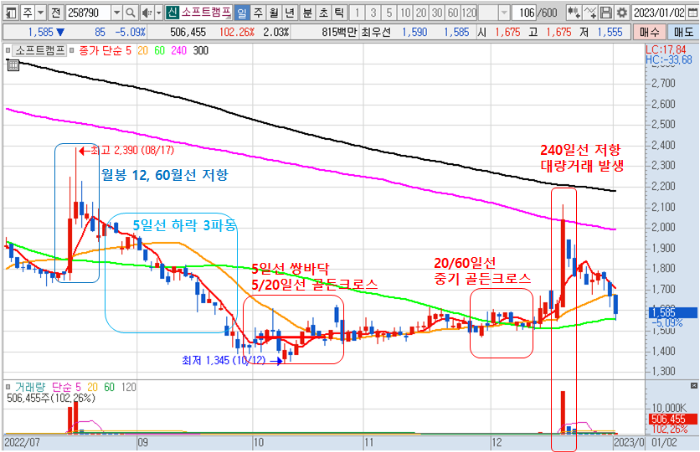This screenshot has width=700, height=452.
Task: Open the calendar date picker icon
Action: point(692,13)
